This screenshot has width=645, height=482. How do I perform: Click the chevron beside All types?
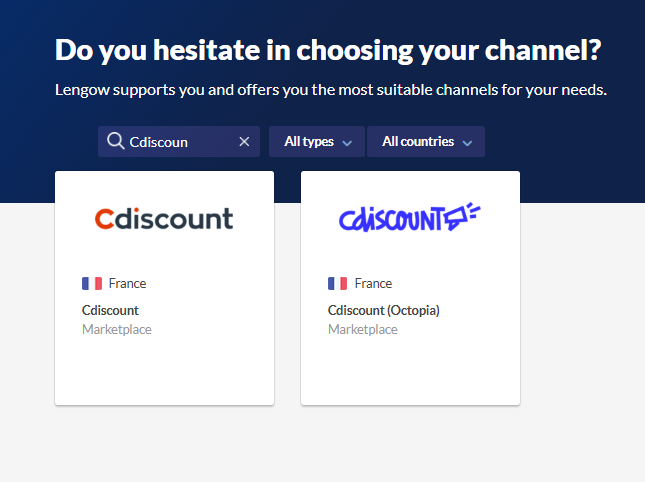click(x=347, y=143)
